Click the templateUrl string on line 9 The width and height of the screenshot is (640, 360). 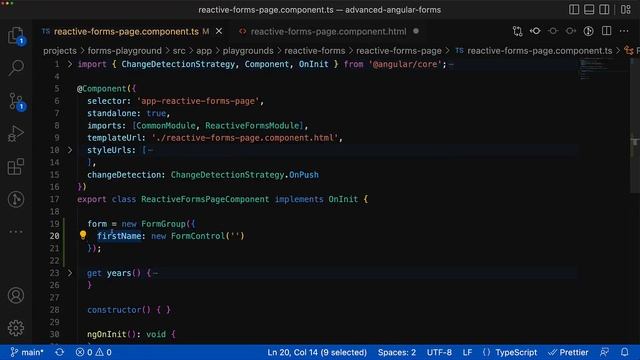click(x=245, y=138)
